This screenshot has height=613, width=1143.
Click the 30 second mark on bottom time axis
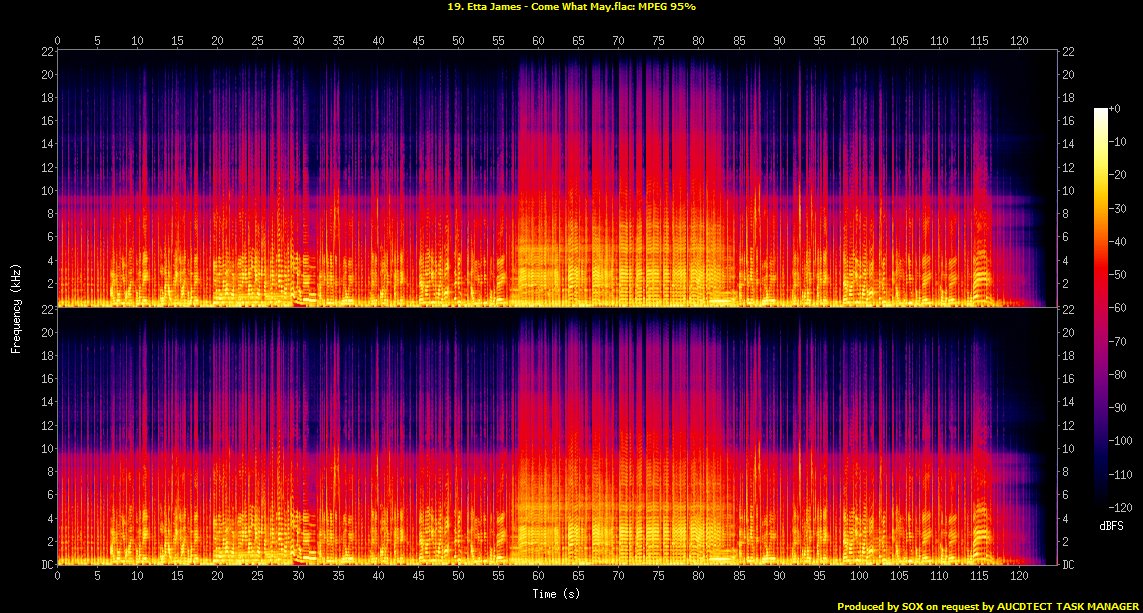coord(298,577)
